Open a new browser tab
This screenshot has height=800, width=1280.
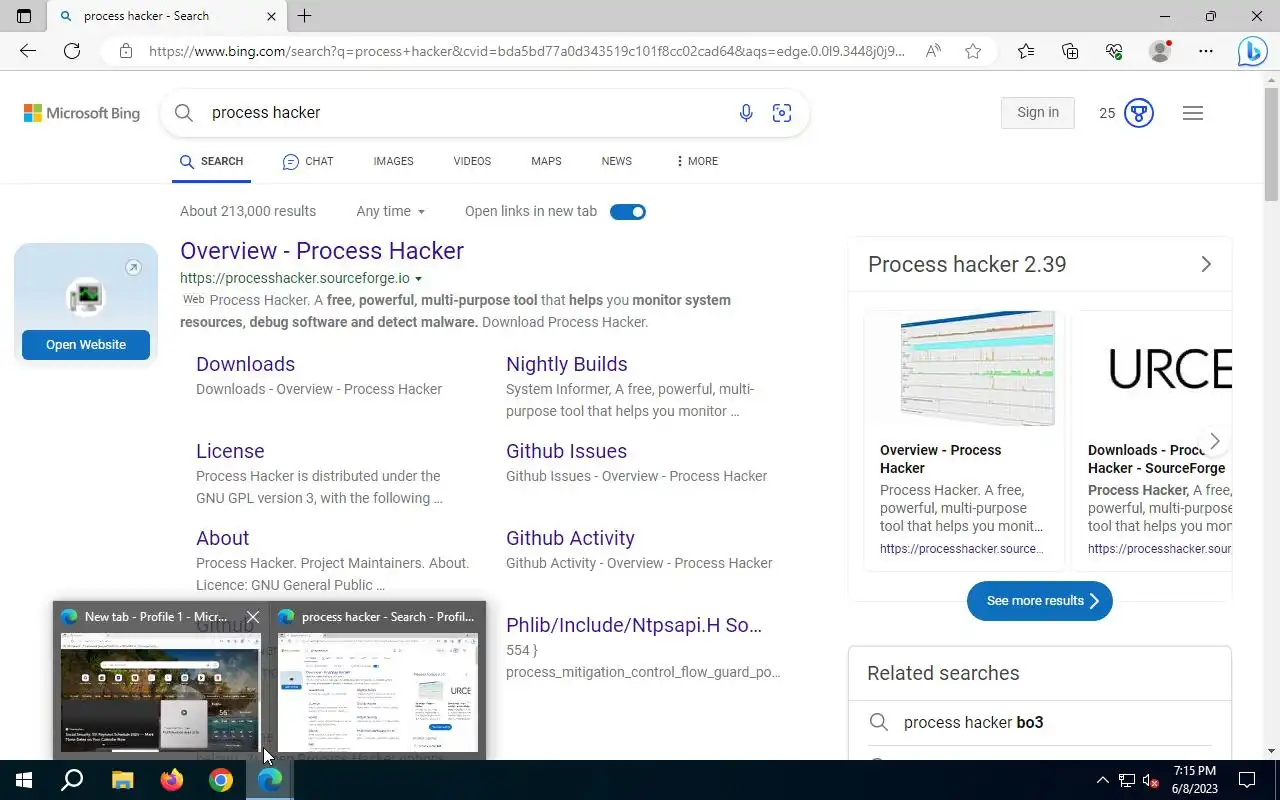tap(304, 16)
